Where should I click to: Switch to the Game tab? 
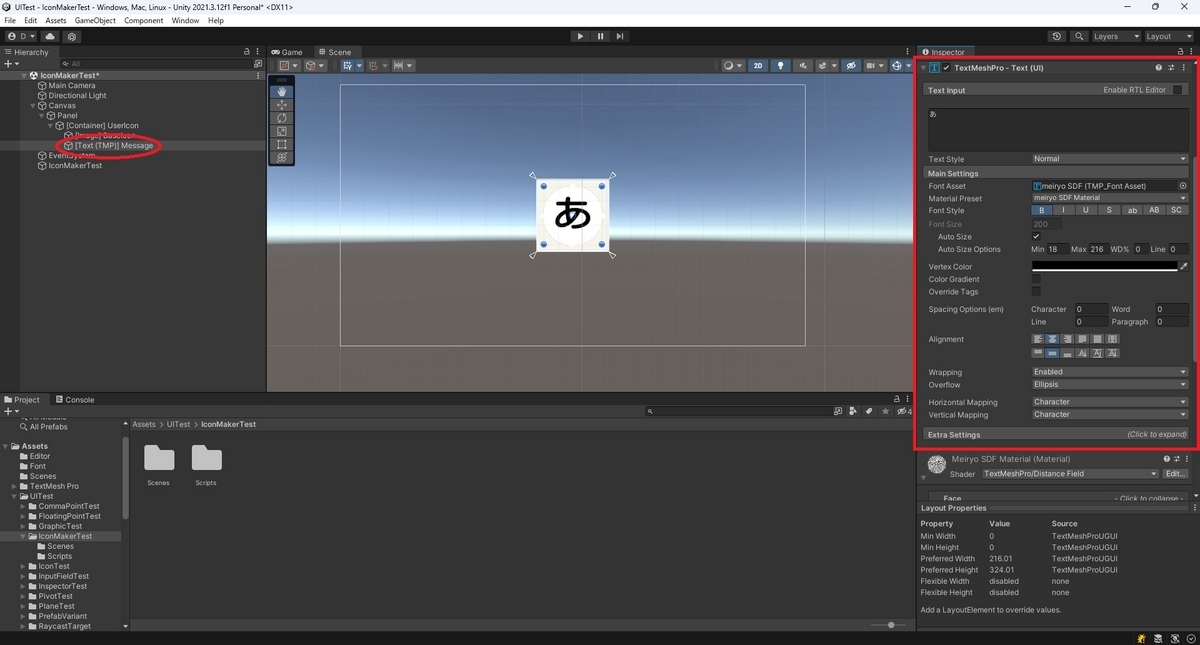[287, 52]
